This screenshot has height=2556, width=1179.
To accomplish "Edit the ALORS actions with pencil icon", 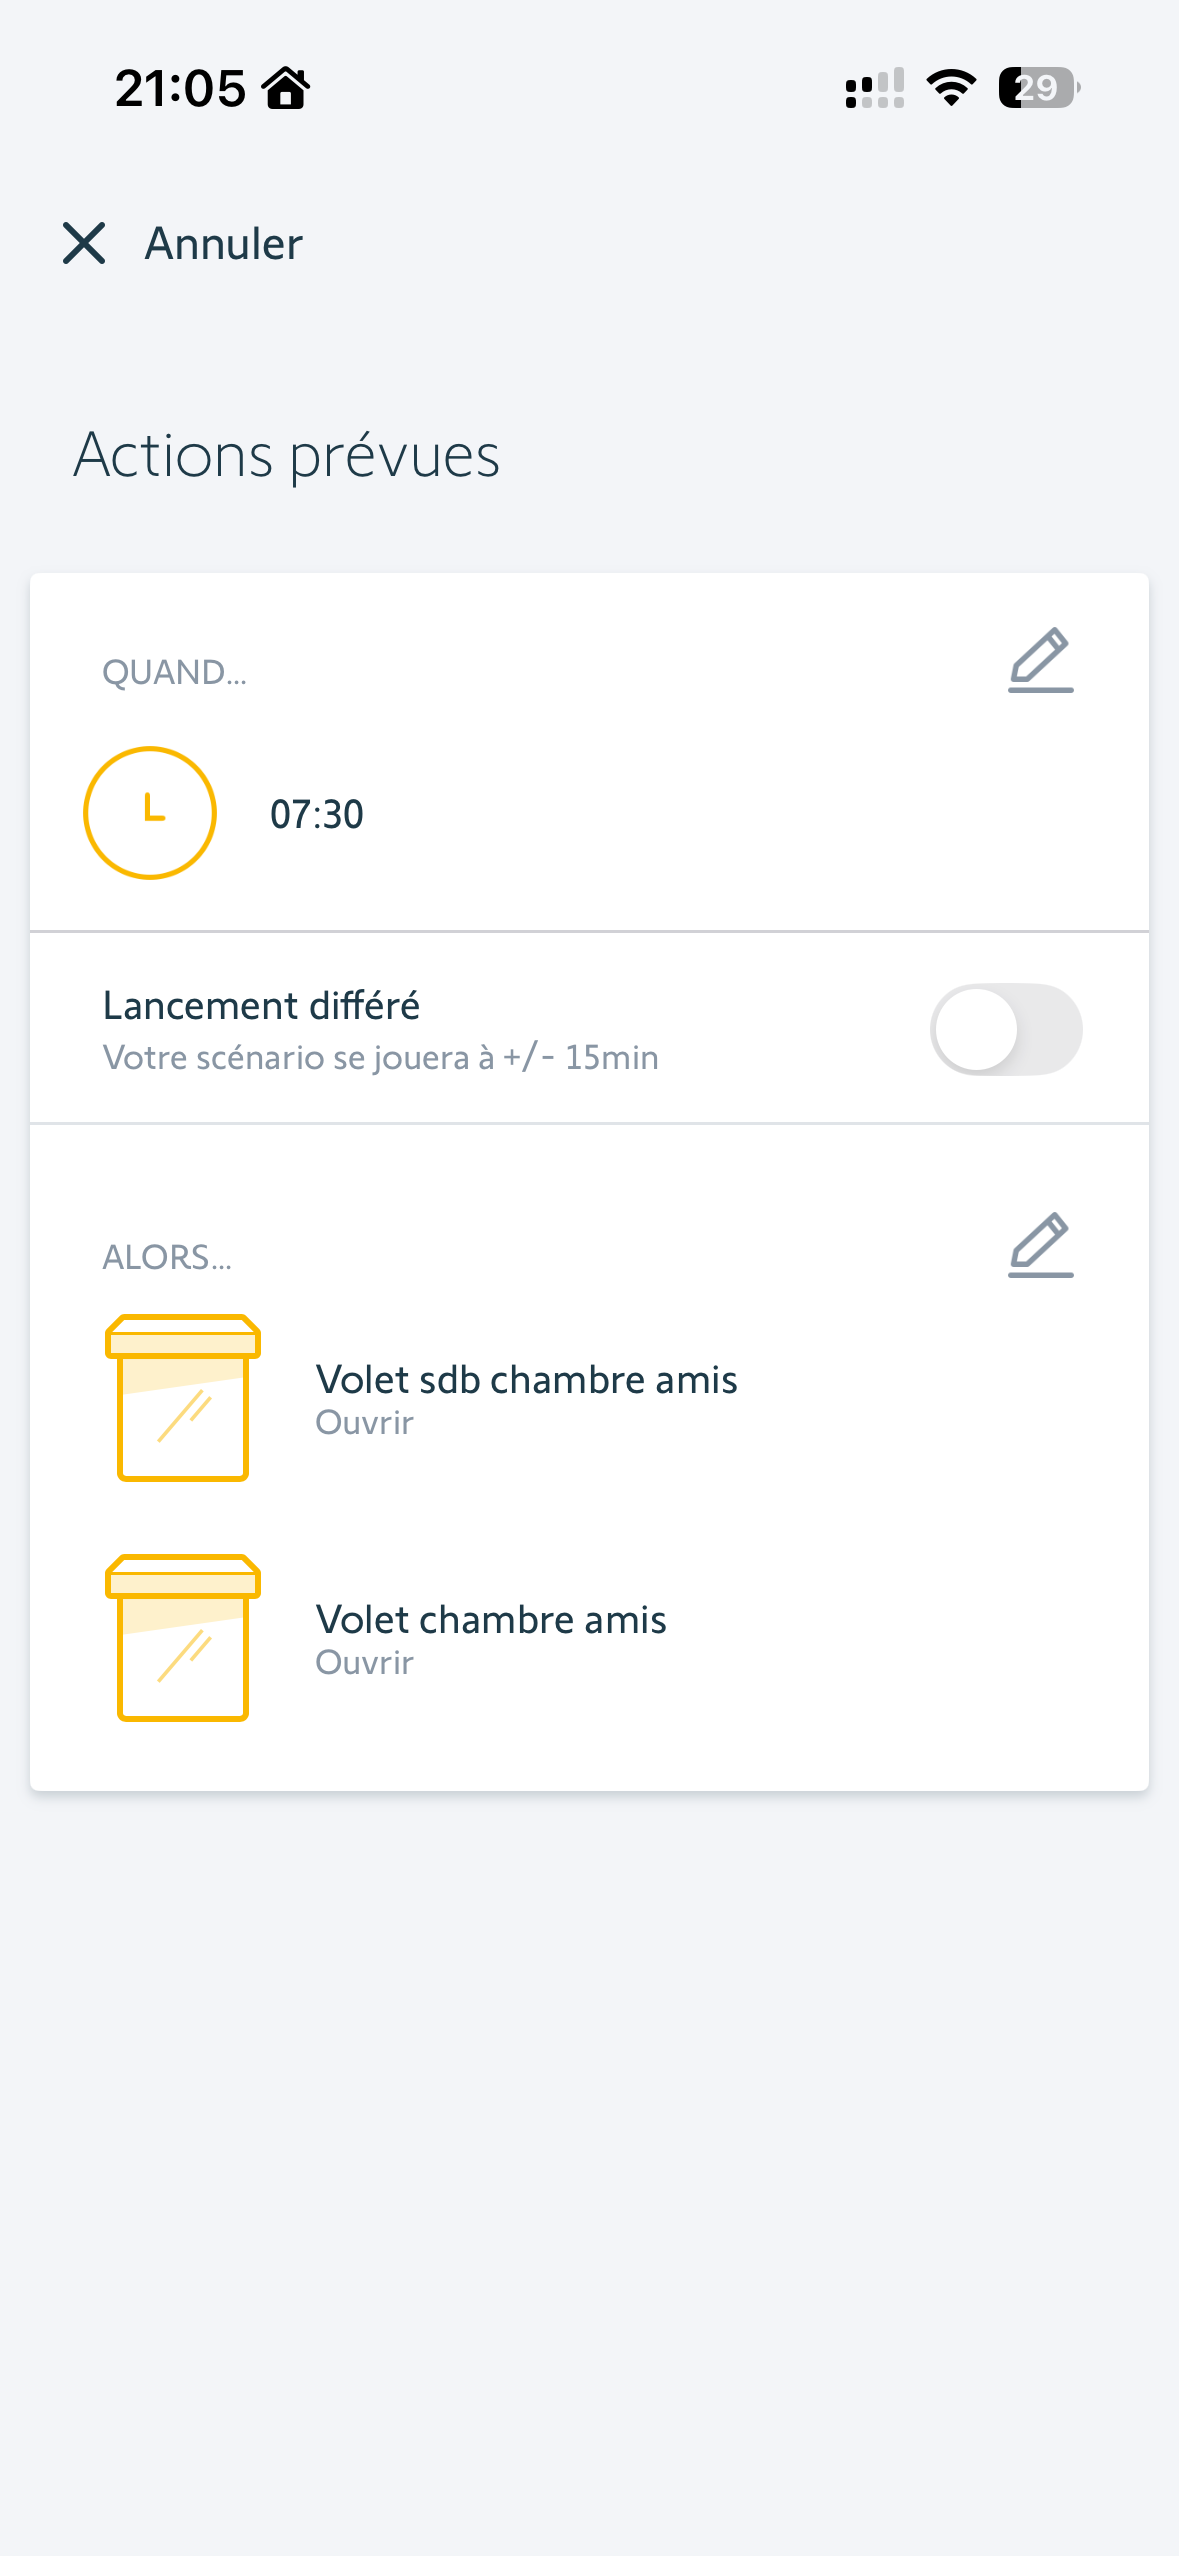I will 1040,1245.
